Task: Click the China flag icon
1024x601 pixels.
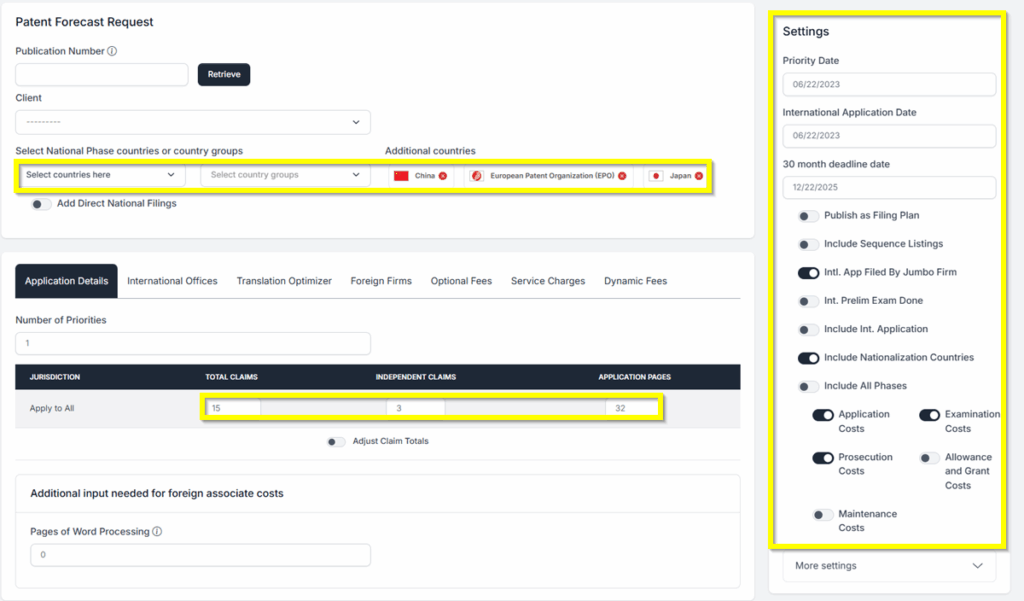Action: pos(401,176)
